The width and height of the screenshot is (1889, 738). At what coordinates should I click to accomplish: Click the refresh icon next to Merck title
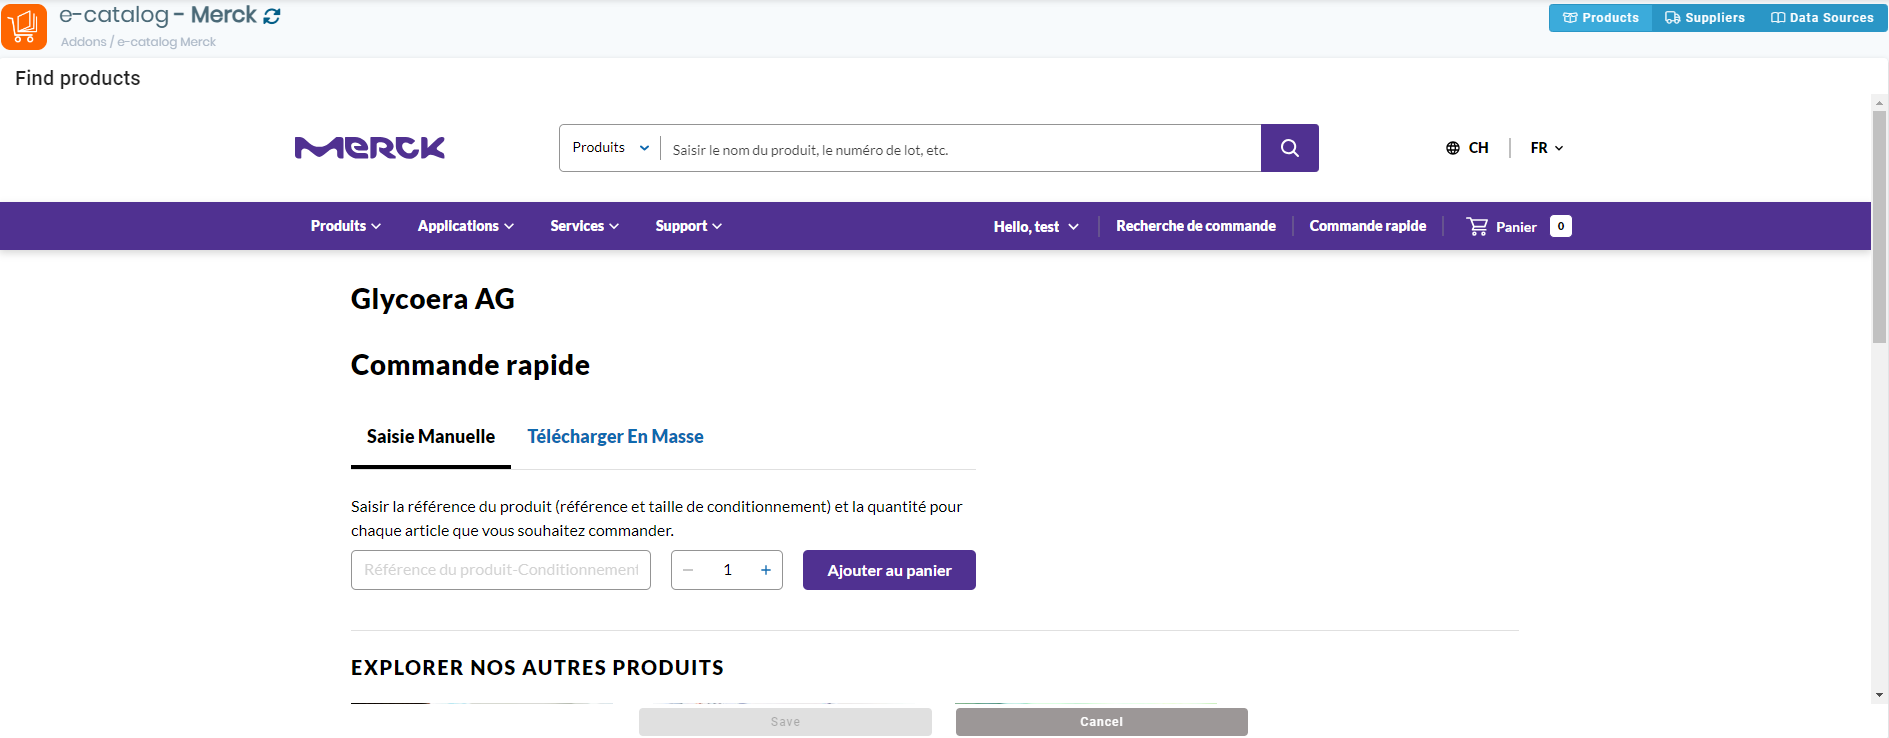(x=272, y=16)
